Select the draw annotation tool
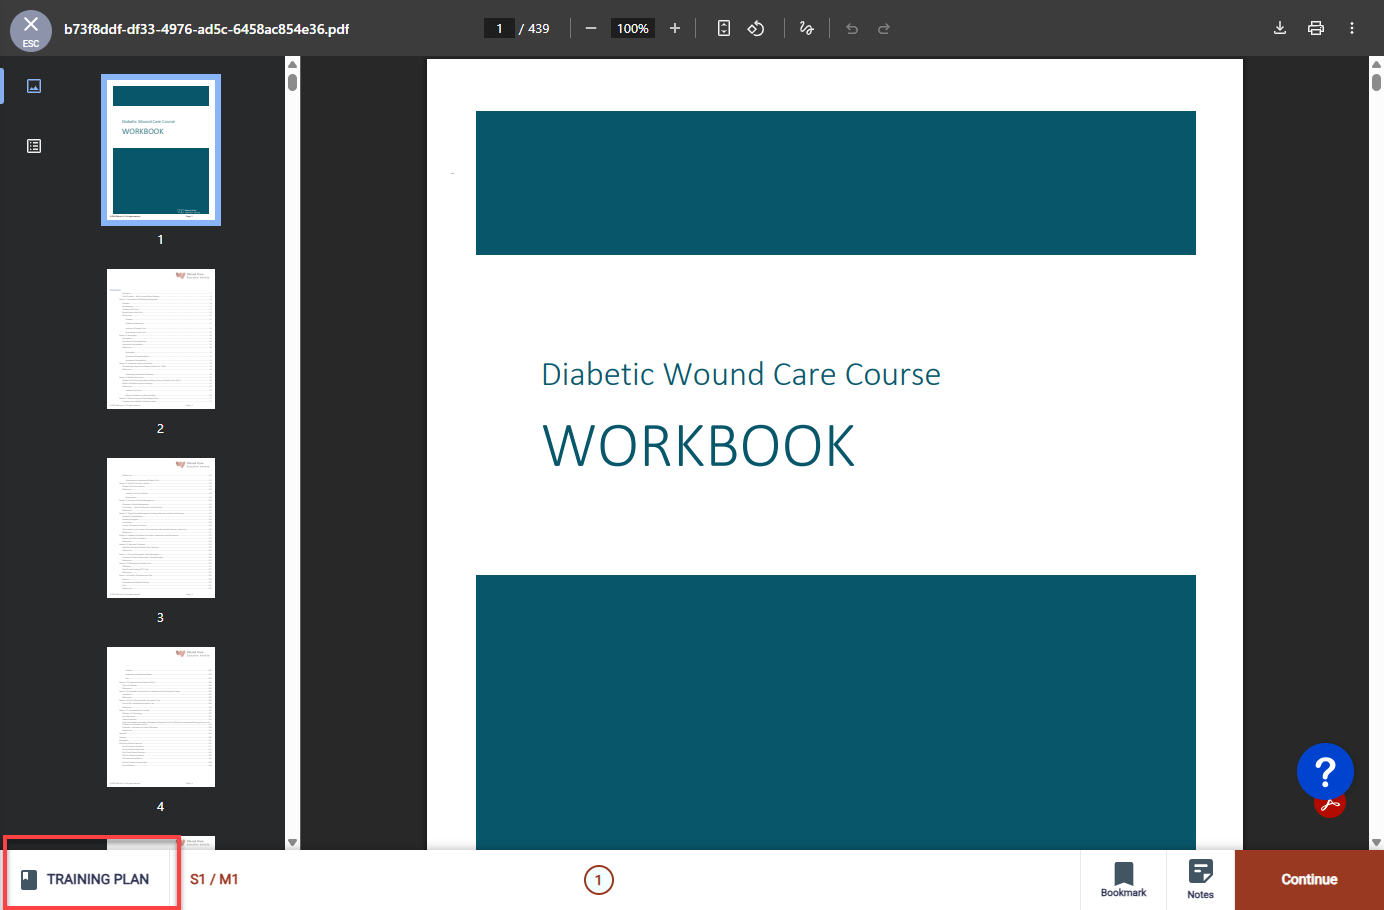This screenshot has height=910, width=1384. pos(807,28)
